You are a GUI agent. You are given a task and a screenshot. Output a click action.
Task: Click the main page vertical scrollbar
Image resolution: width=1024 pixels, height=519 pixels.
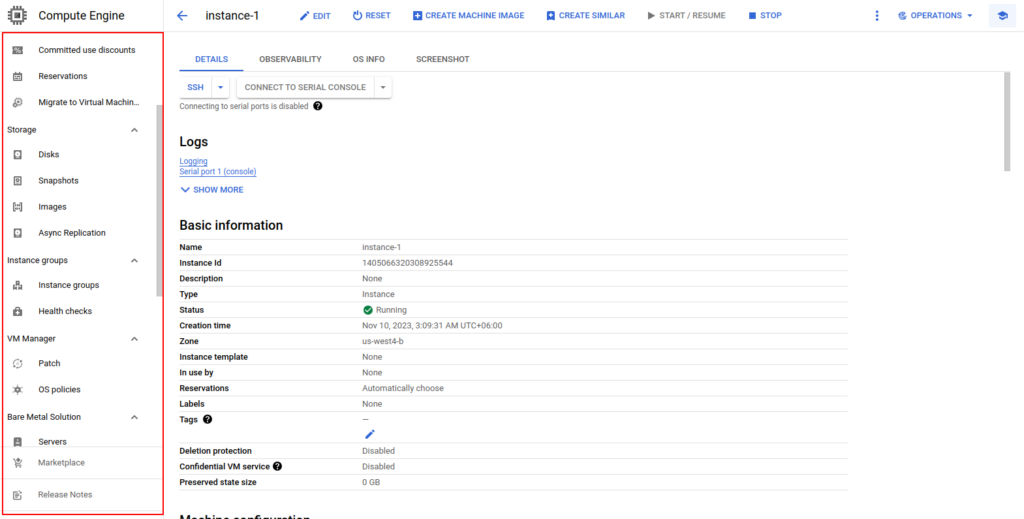tap(1007, 121)
